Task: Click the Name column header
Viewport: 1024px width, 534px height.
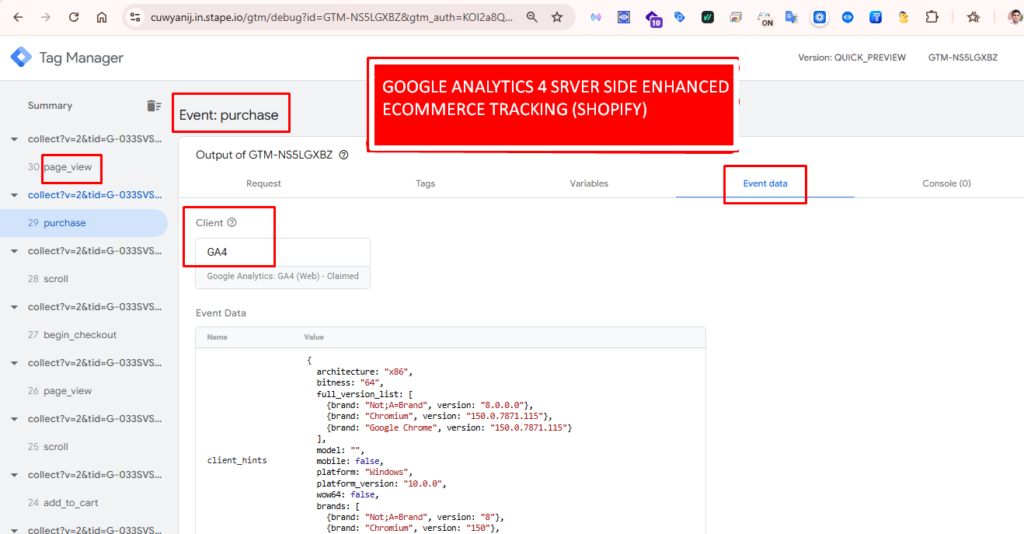Action: (217, 337)
